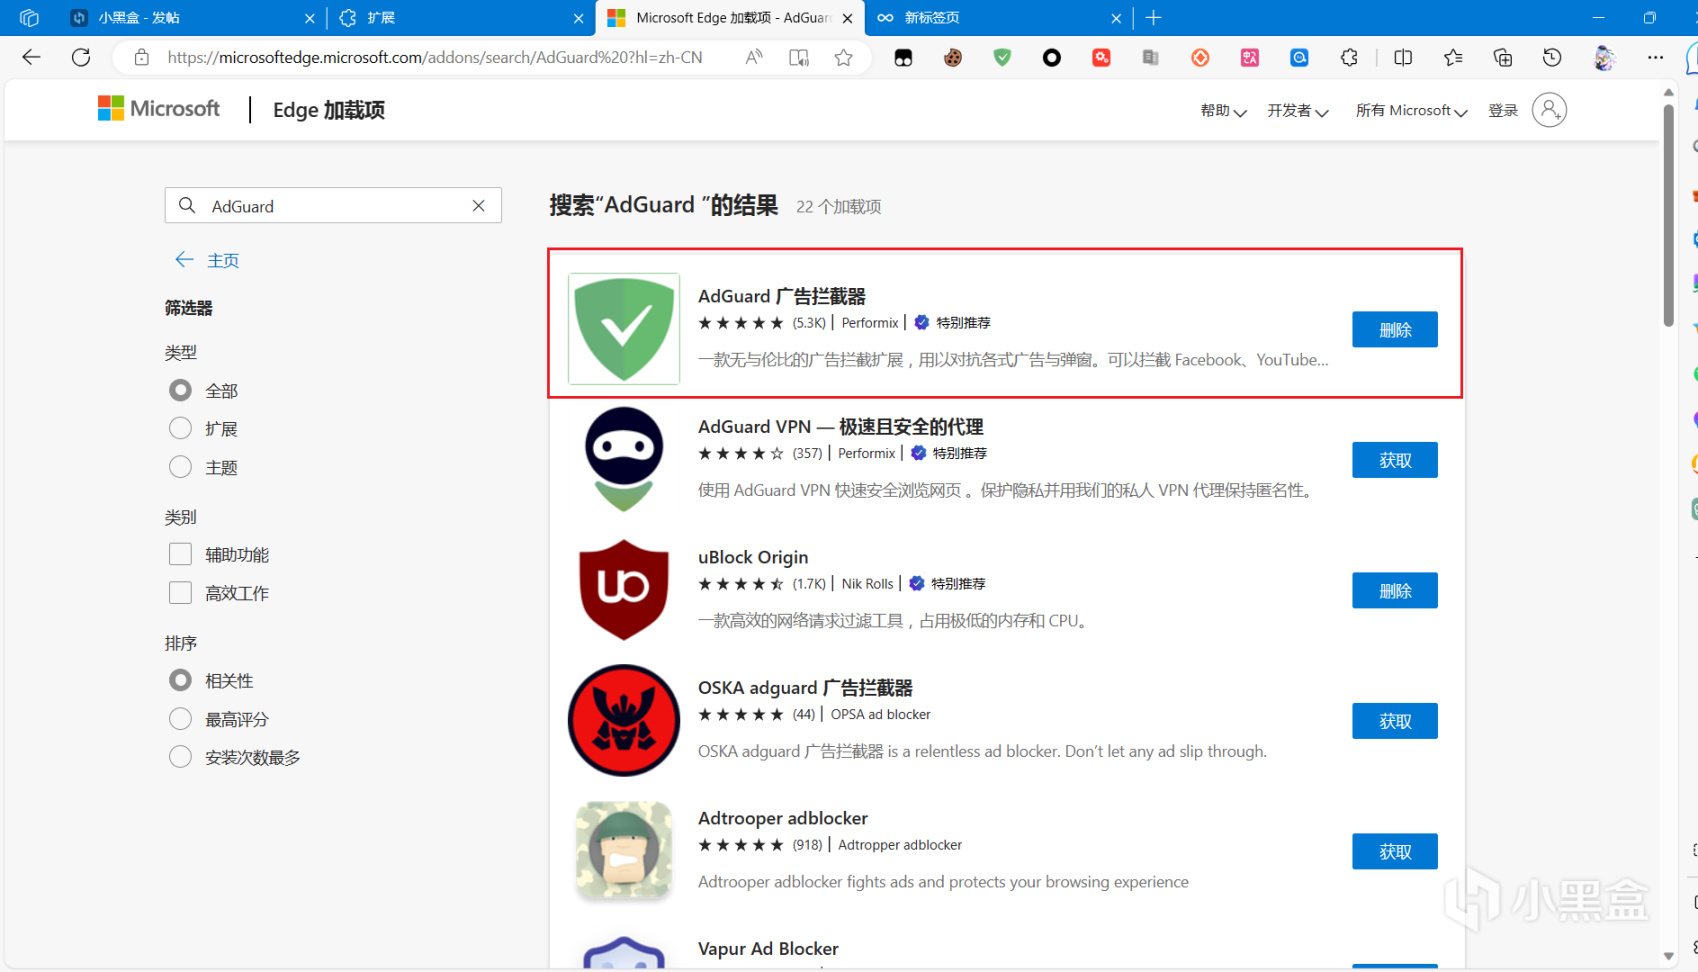
Task: Open the red gear extension icon
Action: 1101,58
